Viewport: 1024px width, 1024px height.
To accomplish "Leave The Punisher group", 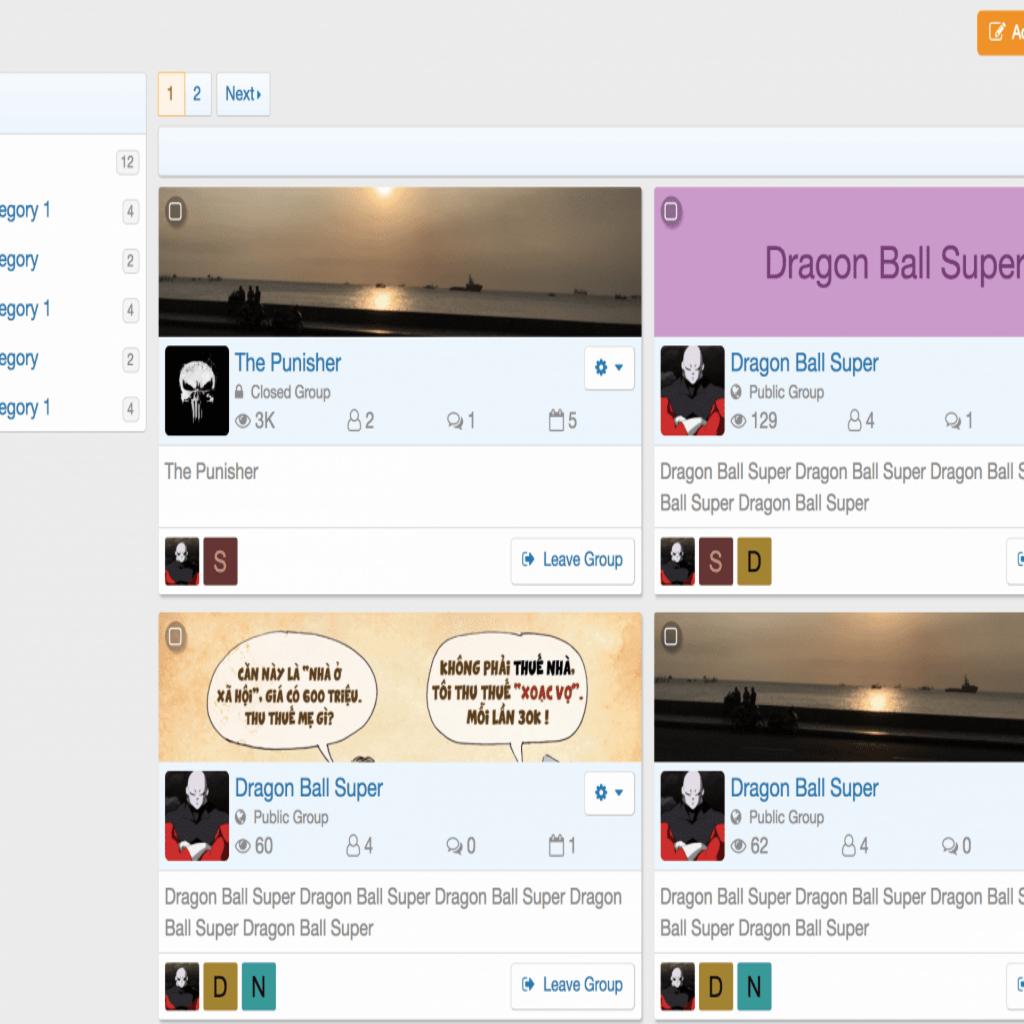I will point(573,560).
